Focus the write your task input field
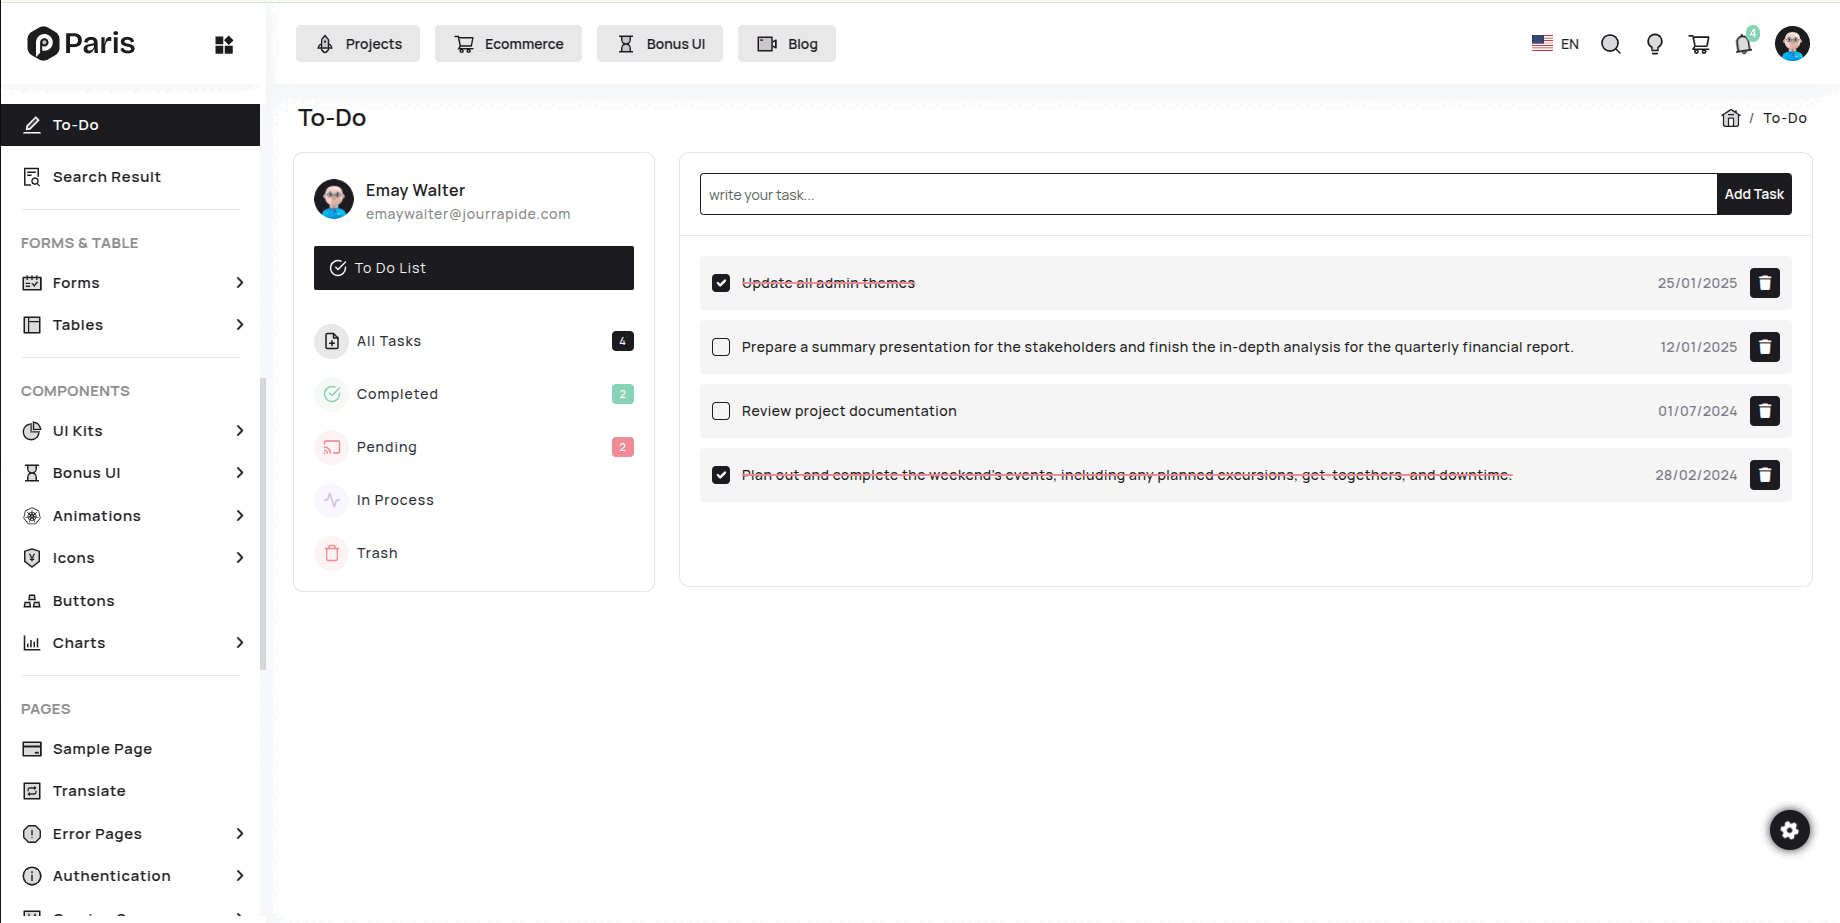This screenshot has width=1840, height=923. pos(1207,194)
